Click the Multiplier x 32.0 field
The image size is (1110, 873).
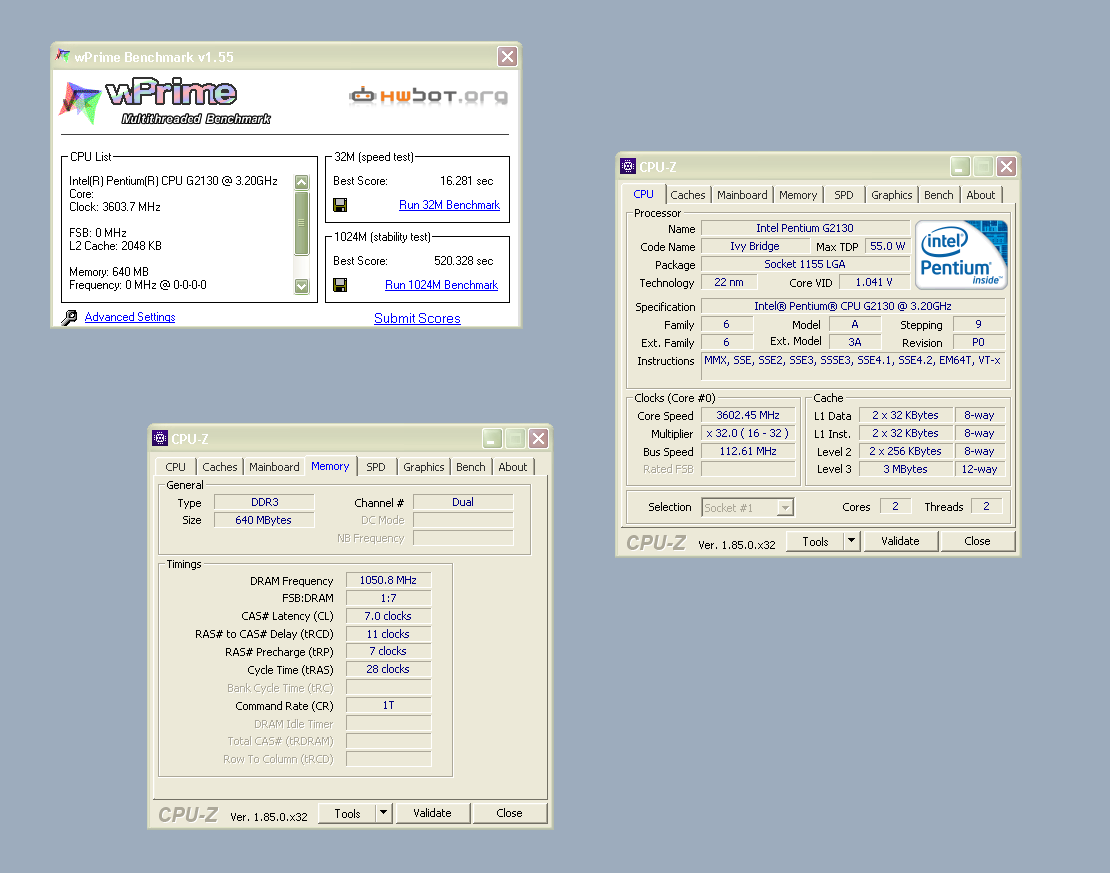pyautogui.click(x=748, y=433)
